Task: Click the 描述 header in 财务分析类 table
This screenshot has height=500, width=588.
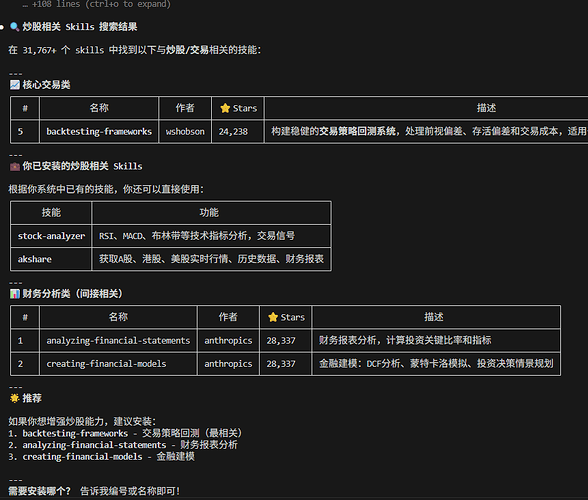Action: click(436, 317)
